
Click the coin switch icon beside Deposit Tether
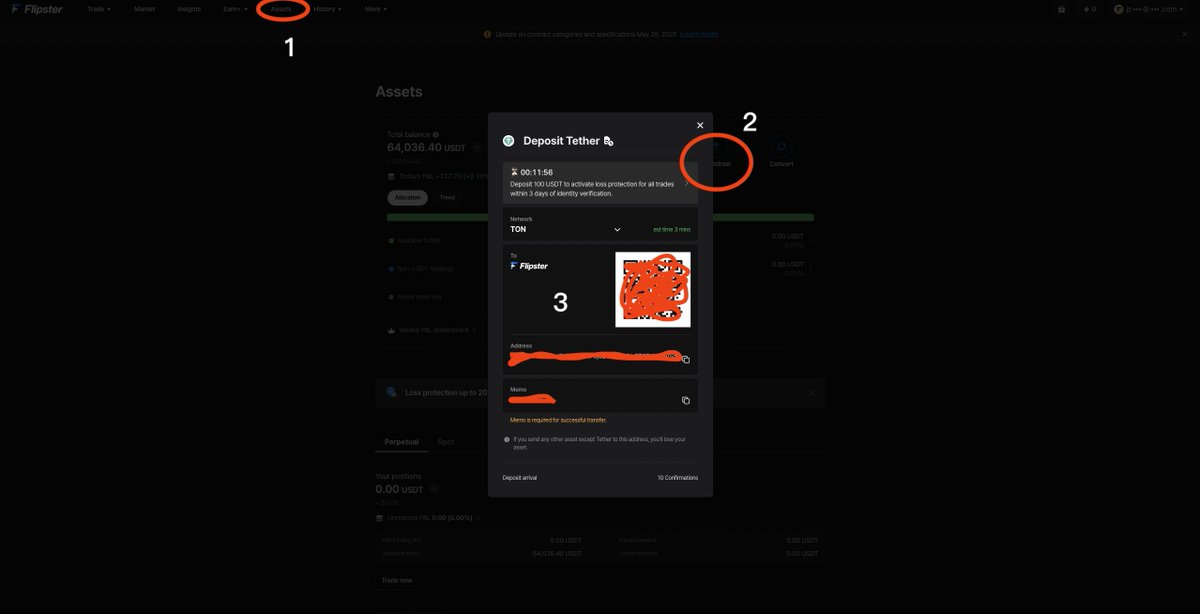point(608,141)
